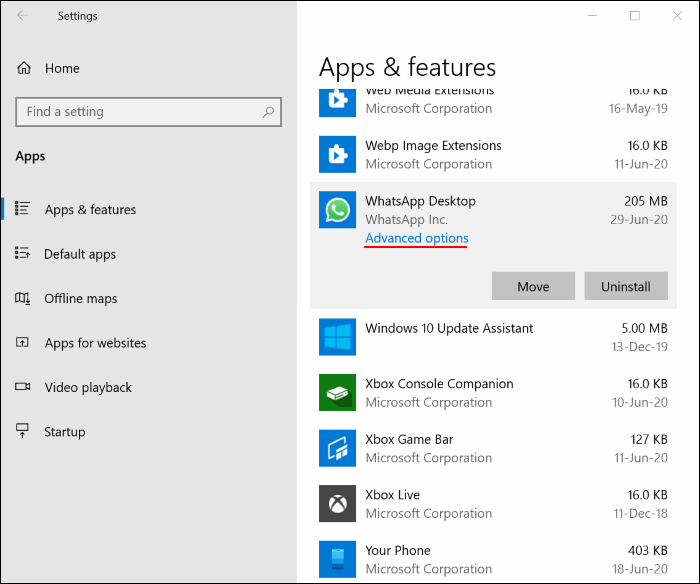The width and height of the screenshot is (700, 584).
Task: Click the Offline maps map icon
Action: click(x=22, y=298)
